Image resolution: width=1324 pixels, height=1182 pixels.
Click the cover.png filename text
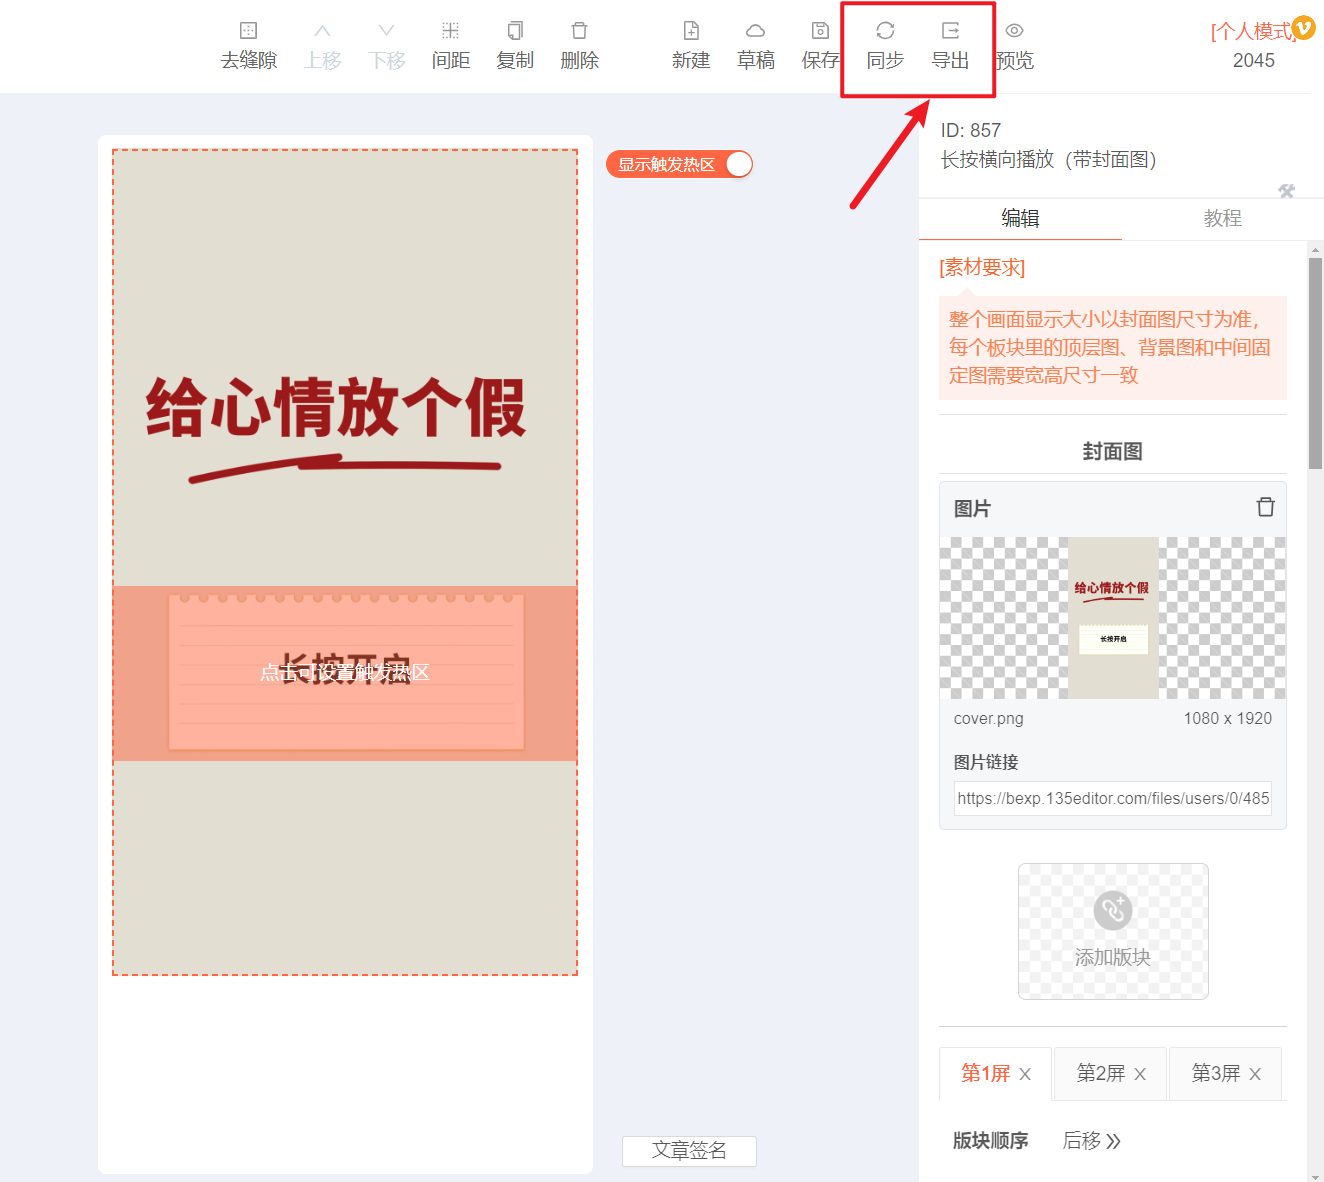tap(988, 718)
